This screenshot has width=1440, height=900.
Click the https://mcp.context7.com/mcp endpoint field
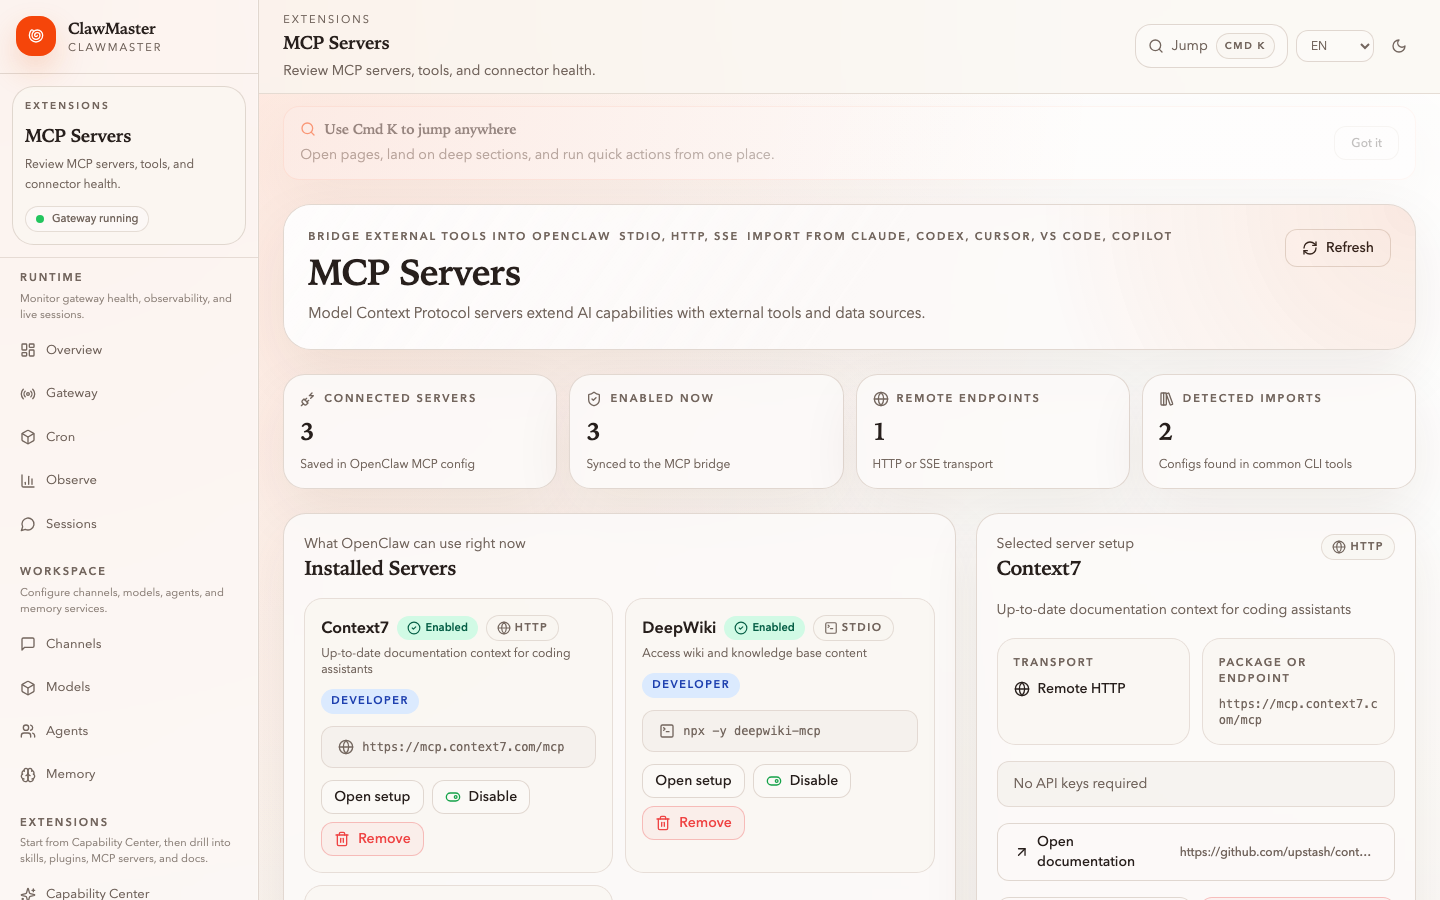click(458, 747)
